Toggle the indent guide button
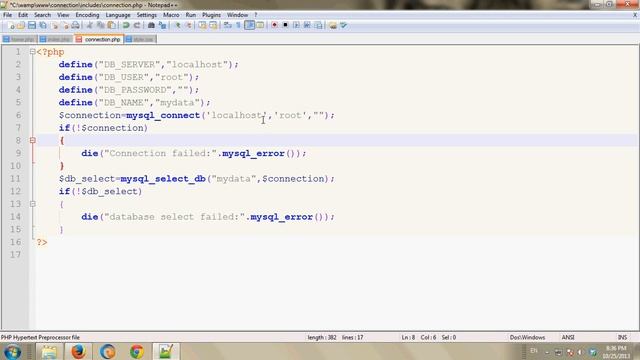The height and width of the screenshot is (360, 640). click(x=249, y=25)
